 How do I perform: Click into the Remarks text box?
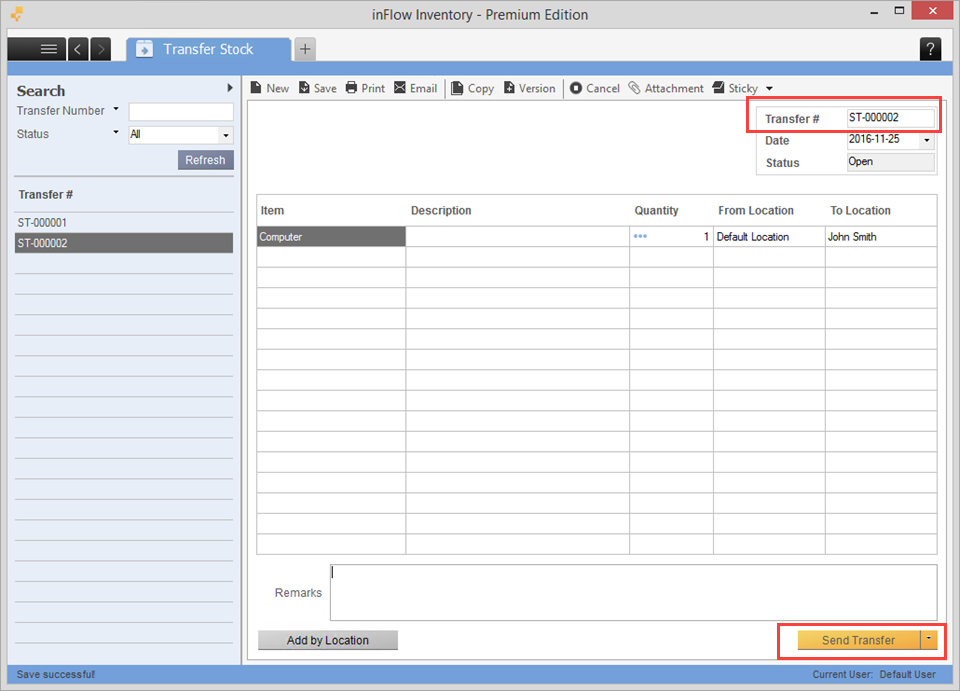pyautogui.click(x=633, y=592)
